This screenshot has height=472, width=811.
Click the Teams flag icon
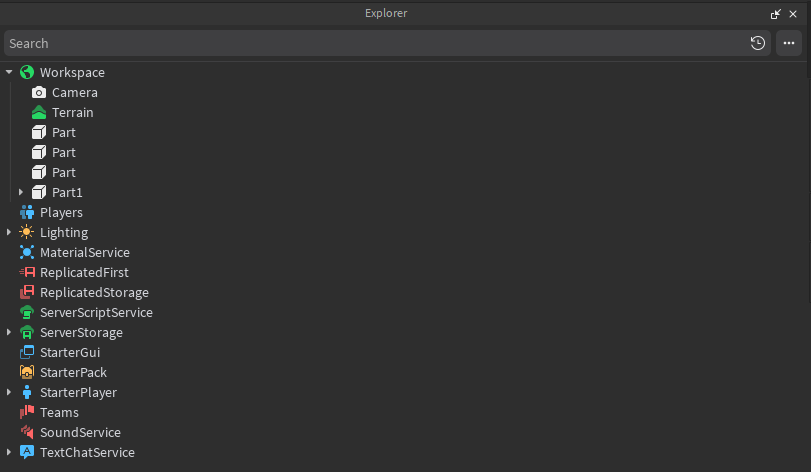(x=27, y=412)
